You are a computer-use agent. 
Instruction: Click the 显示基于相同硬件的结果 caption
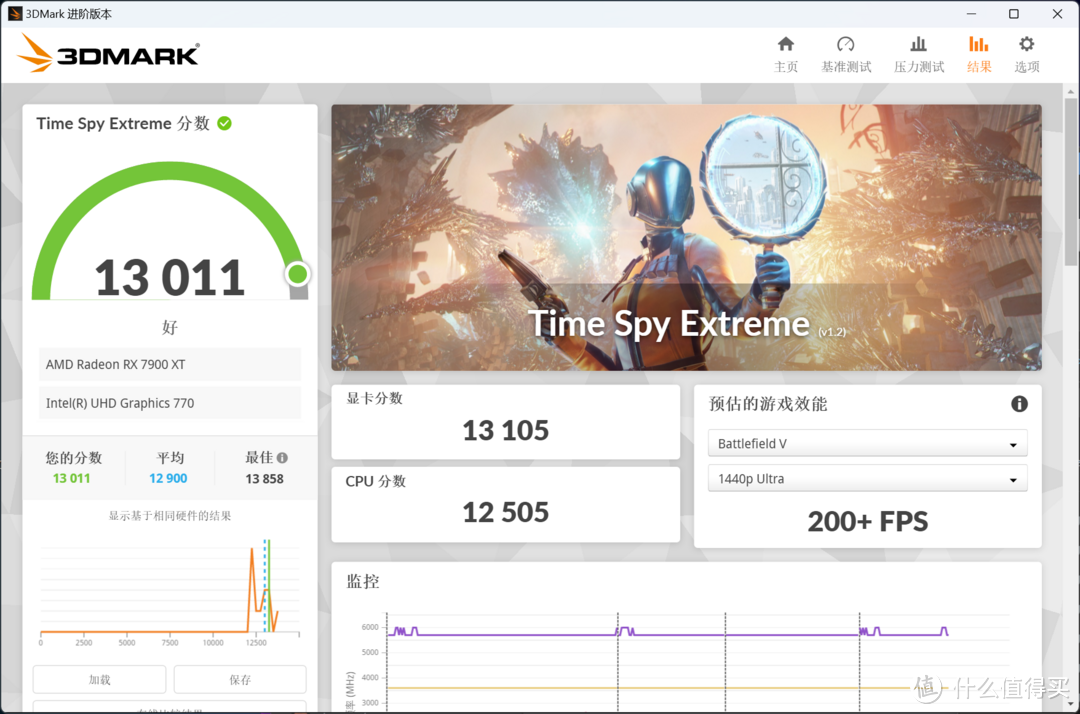[169, 516]
